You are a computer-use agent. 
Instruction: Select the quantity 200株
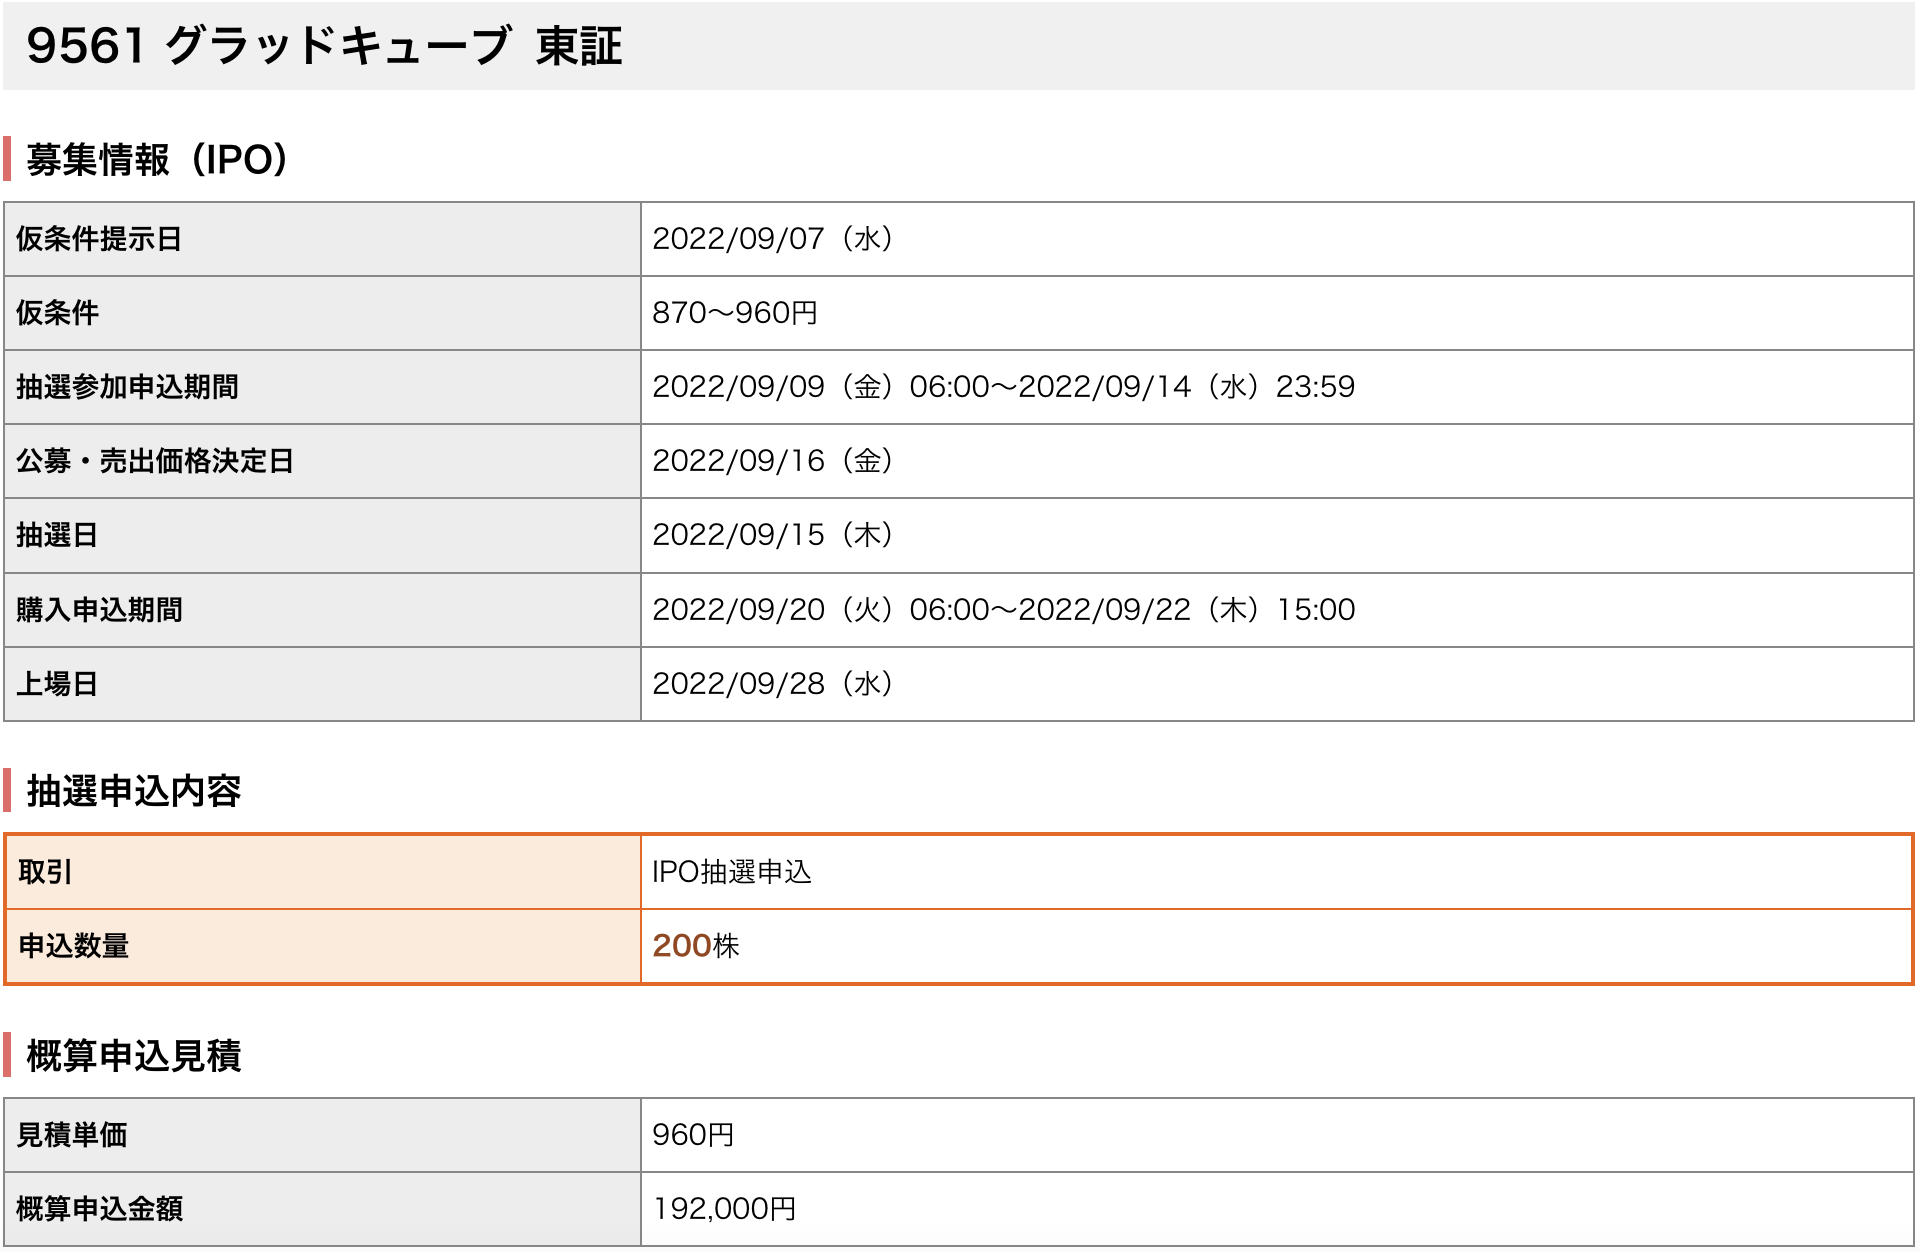(x=696, y=946)
